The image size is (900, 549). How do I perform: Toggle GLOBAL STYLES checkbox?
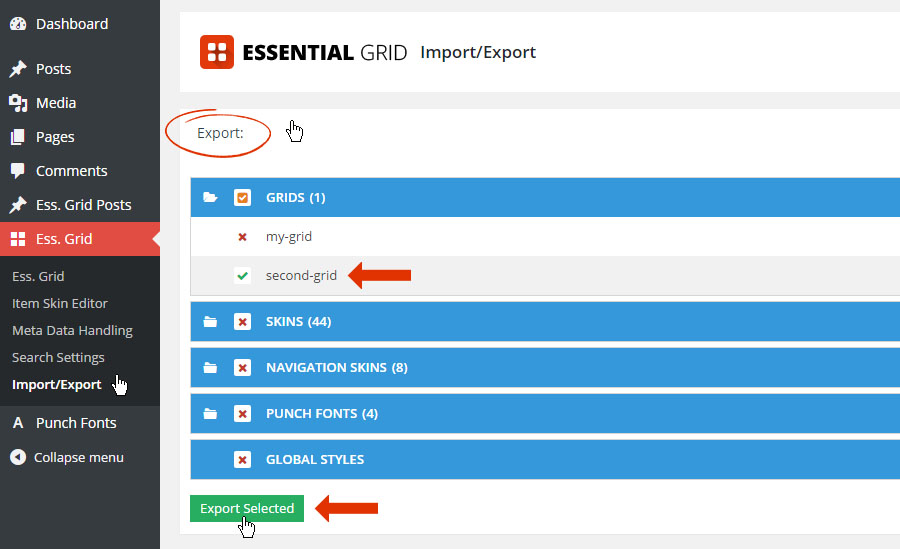pos(242,459)
